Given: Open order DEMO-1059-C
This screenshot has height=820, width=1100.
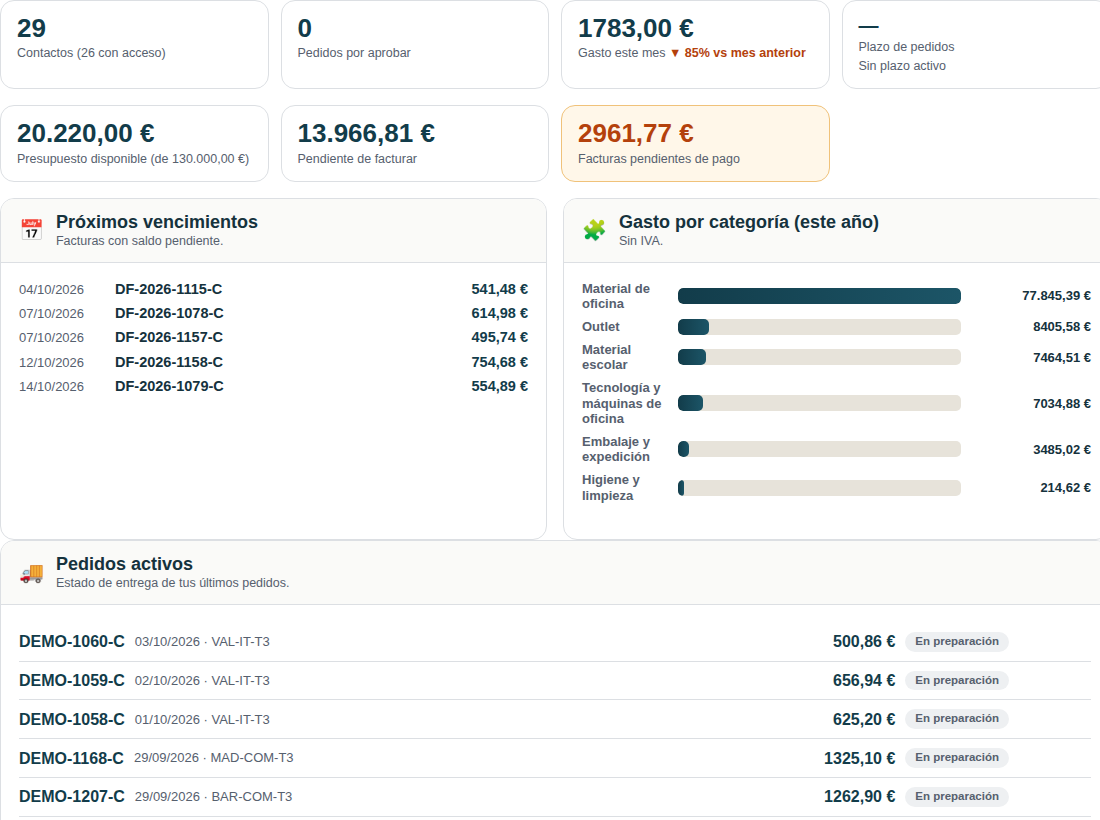Looking at the screenshot, I should 72,680.
